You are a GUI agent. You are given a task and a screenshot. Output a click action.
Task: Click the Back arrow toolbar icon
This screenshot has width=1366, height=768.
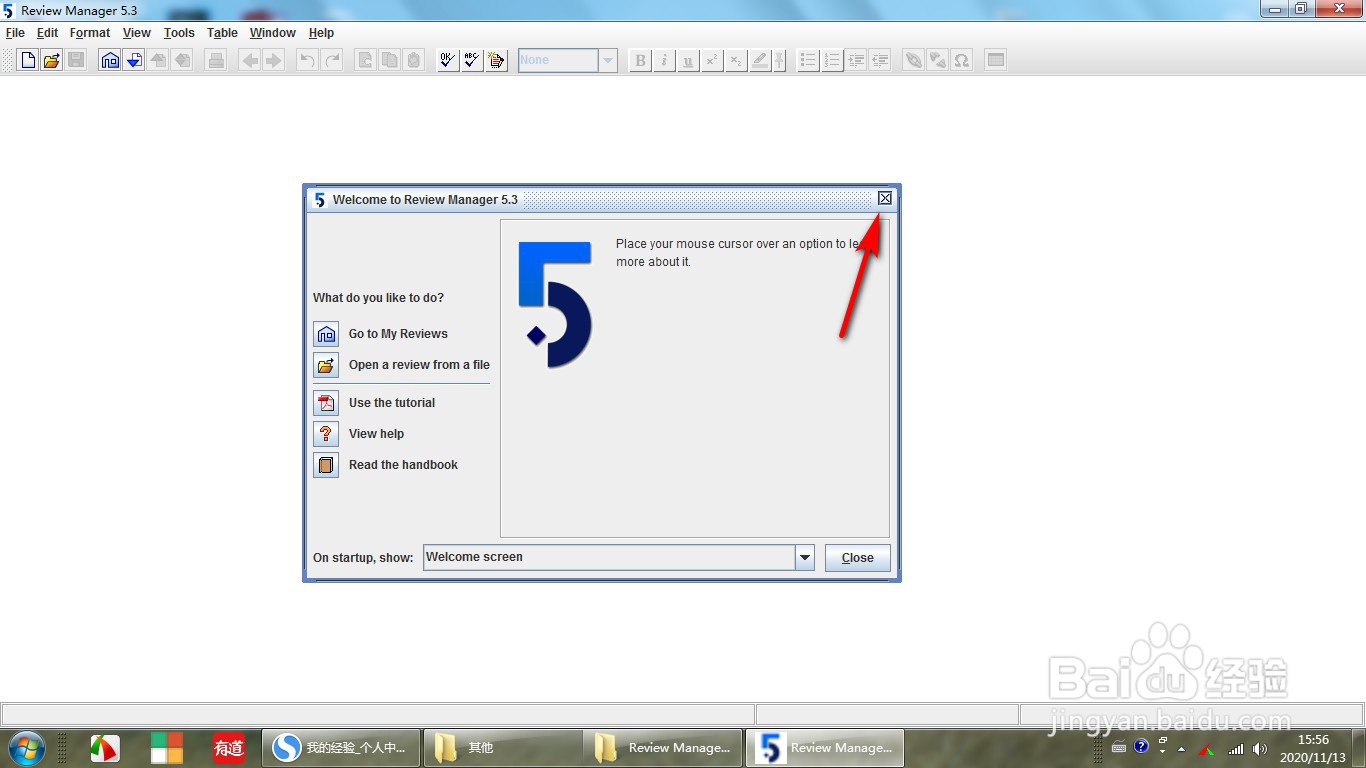pyautogui.click(x=250, y=60)
